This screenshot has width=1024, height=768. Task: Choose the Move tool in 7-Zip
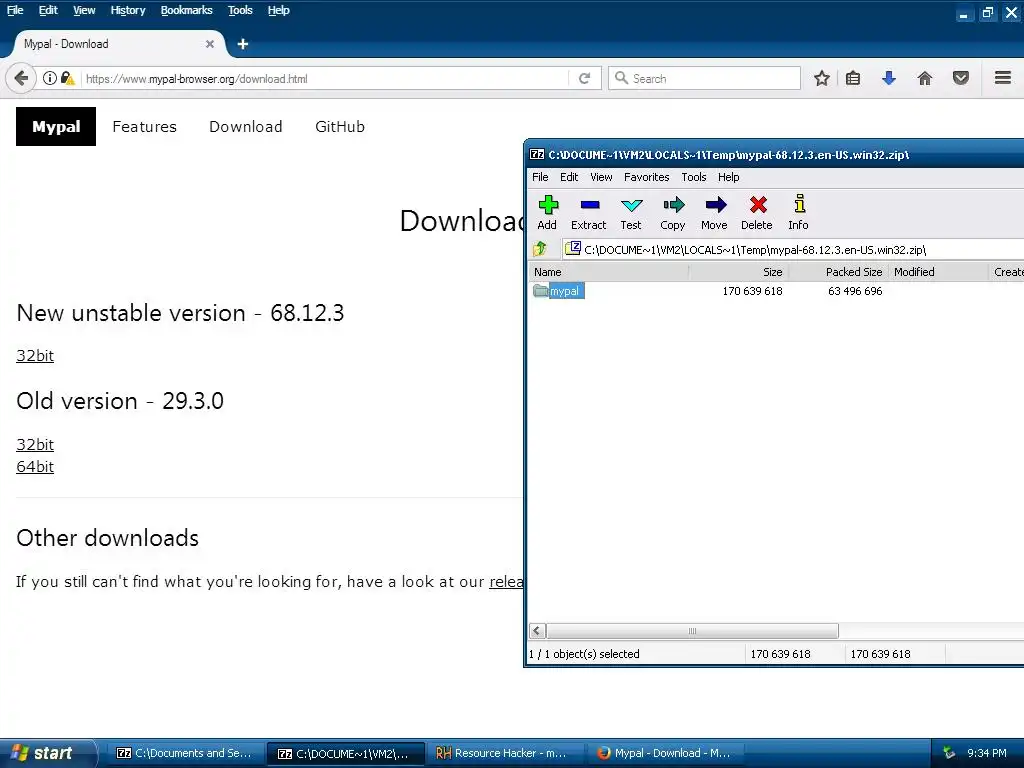(714, 213)
